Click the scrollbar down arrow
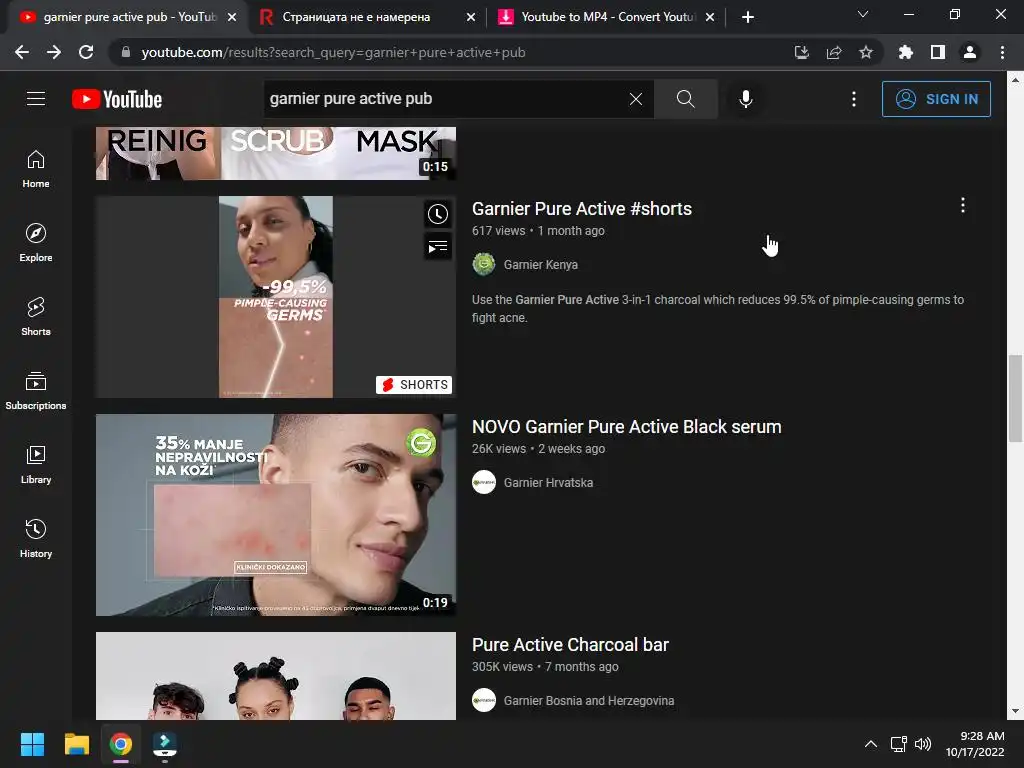Image resolution: width=1024 pixels, height=768 pixels. [1015, 711]
